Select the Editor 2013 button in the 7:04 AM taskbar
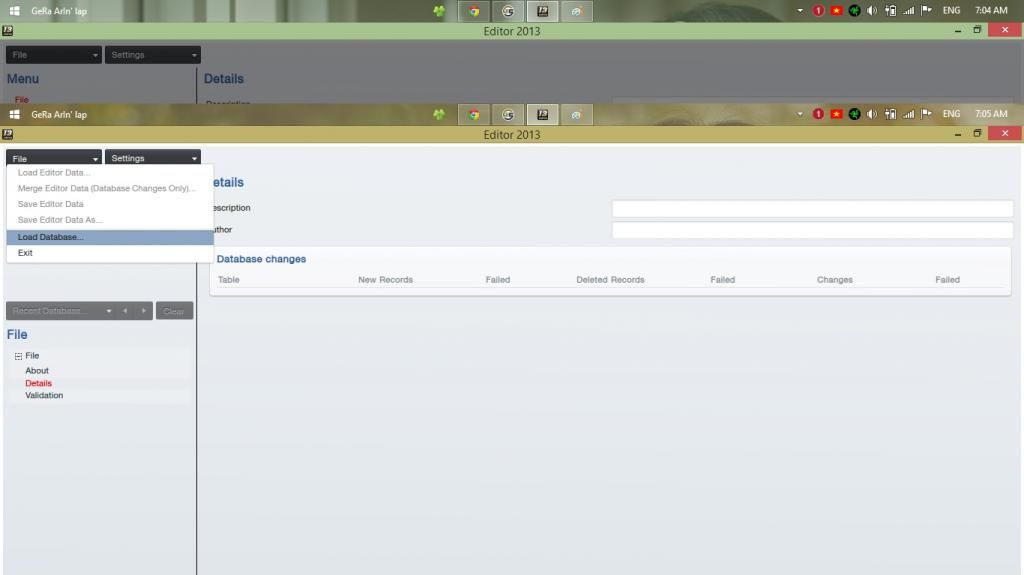The width and height of the screenshot is (1024, 575). [542, 11]
